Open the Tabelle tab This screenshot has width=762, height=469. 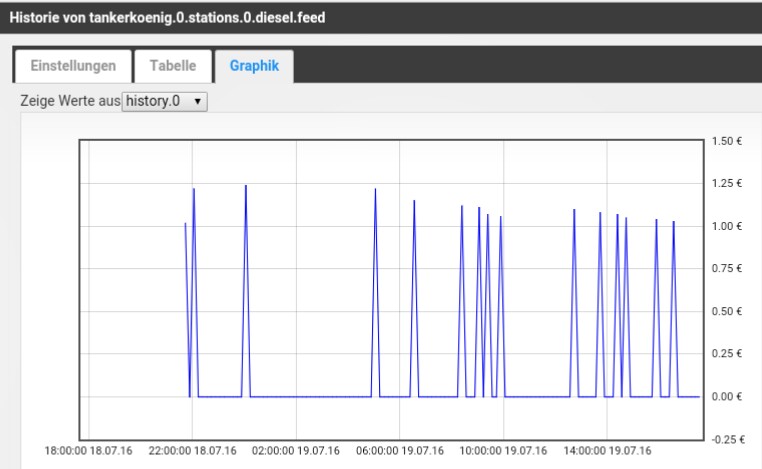click(x=172, y=67)
